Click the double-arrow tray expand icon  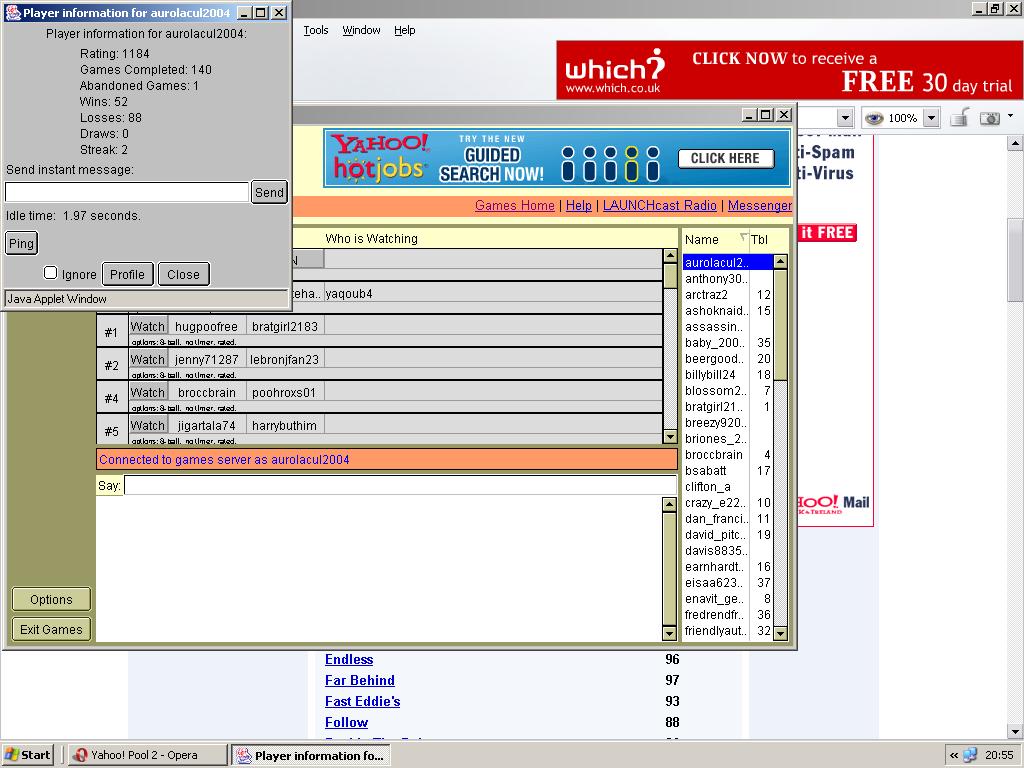954,755
